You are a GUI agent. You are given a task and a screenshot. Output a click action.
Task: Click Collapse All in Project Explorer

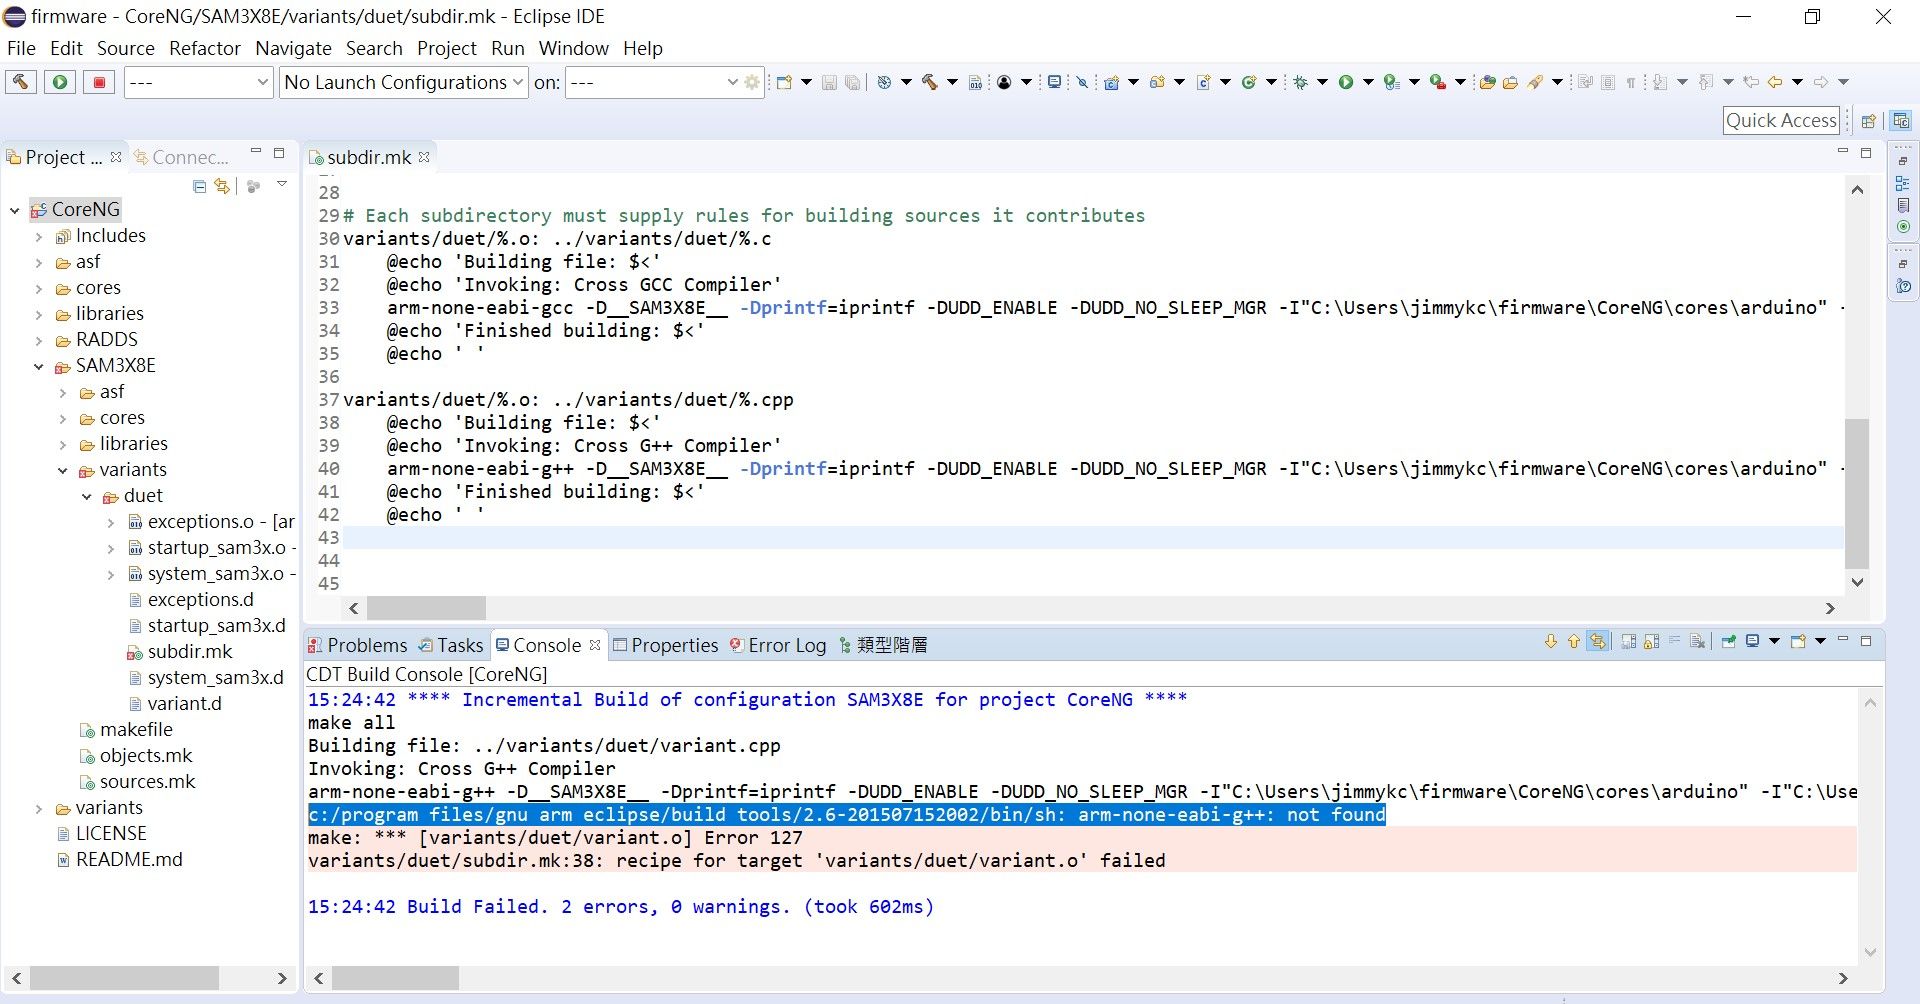(x=199, y=186)
